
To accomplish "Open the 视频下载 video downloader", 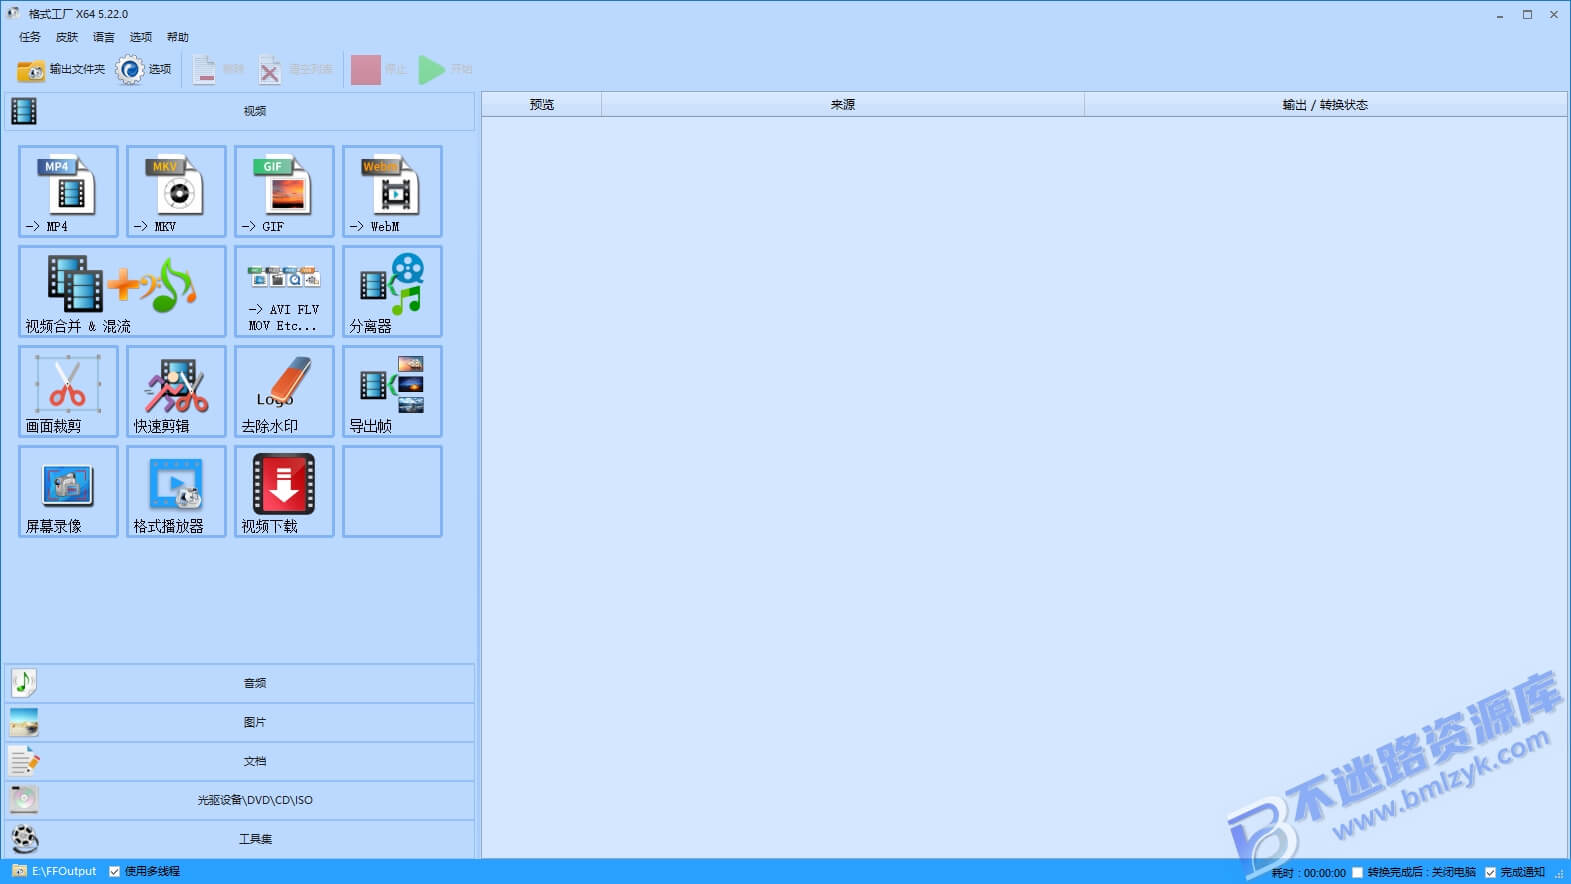I will [284, 491].
